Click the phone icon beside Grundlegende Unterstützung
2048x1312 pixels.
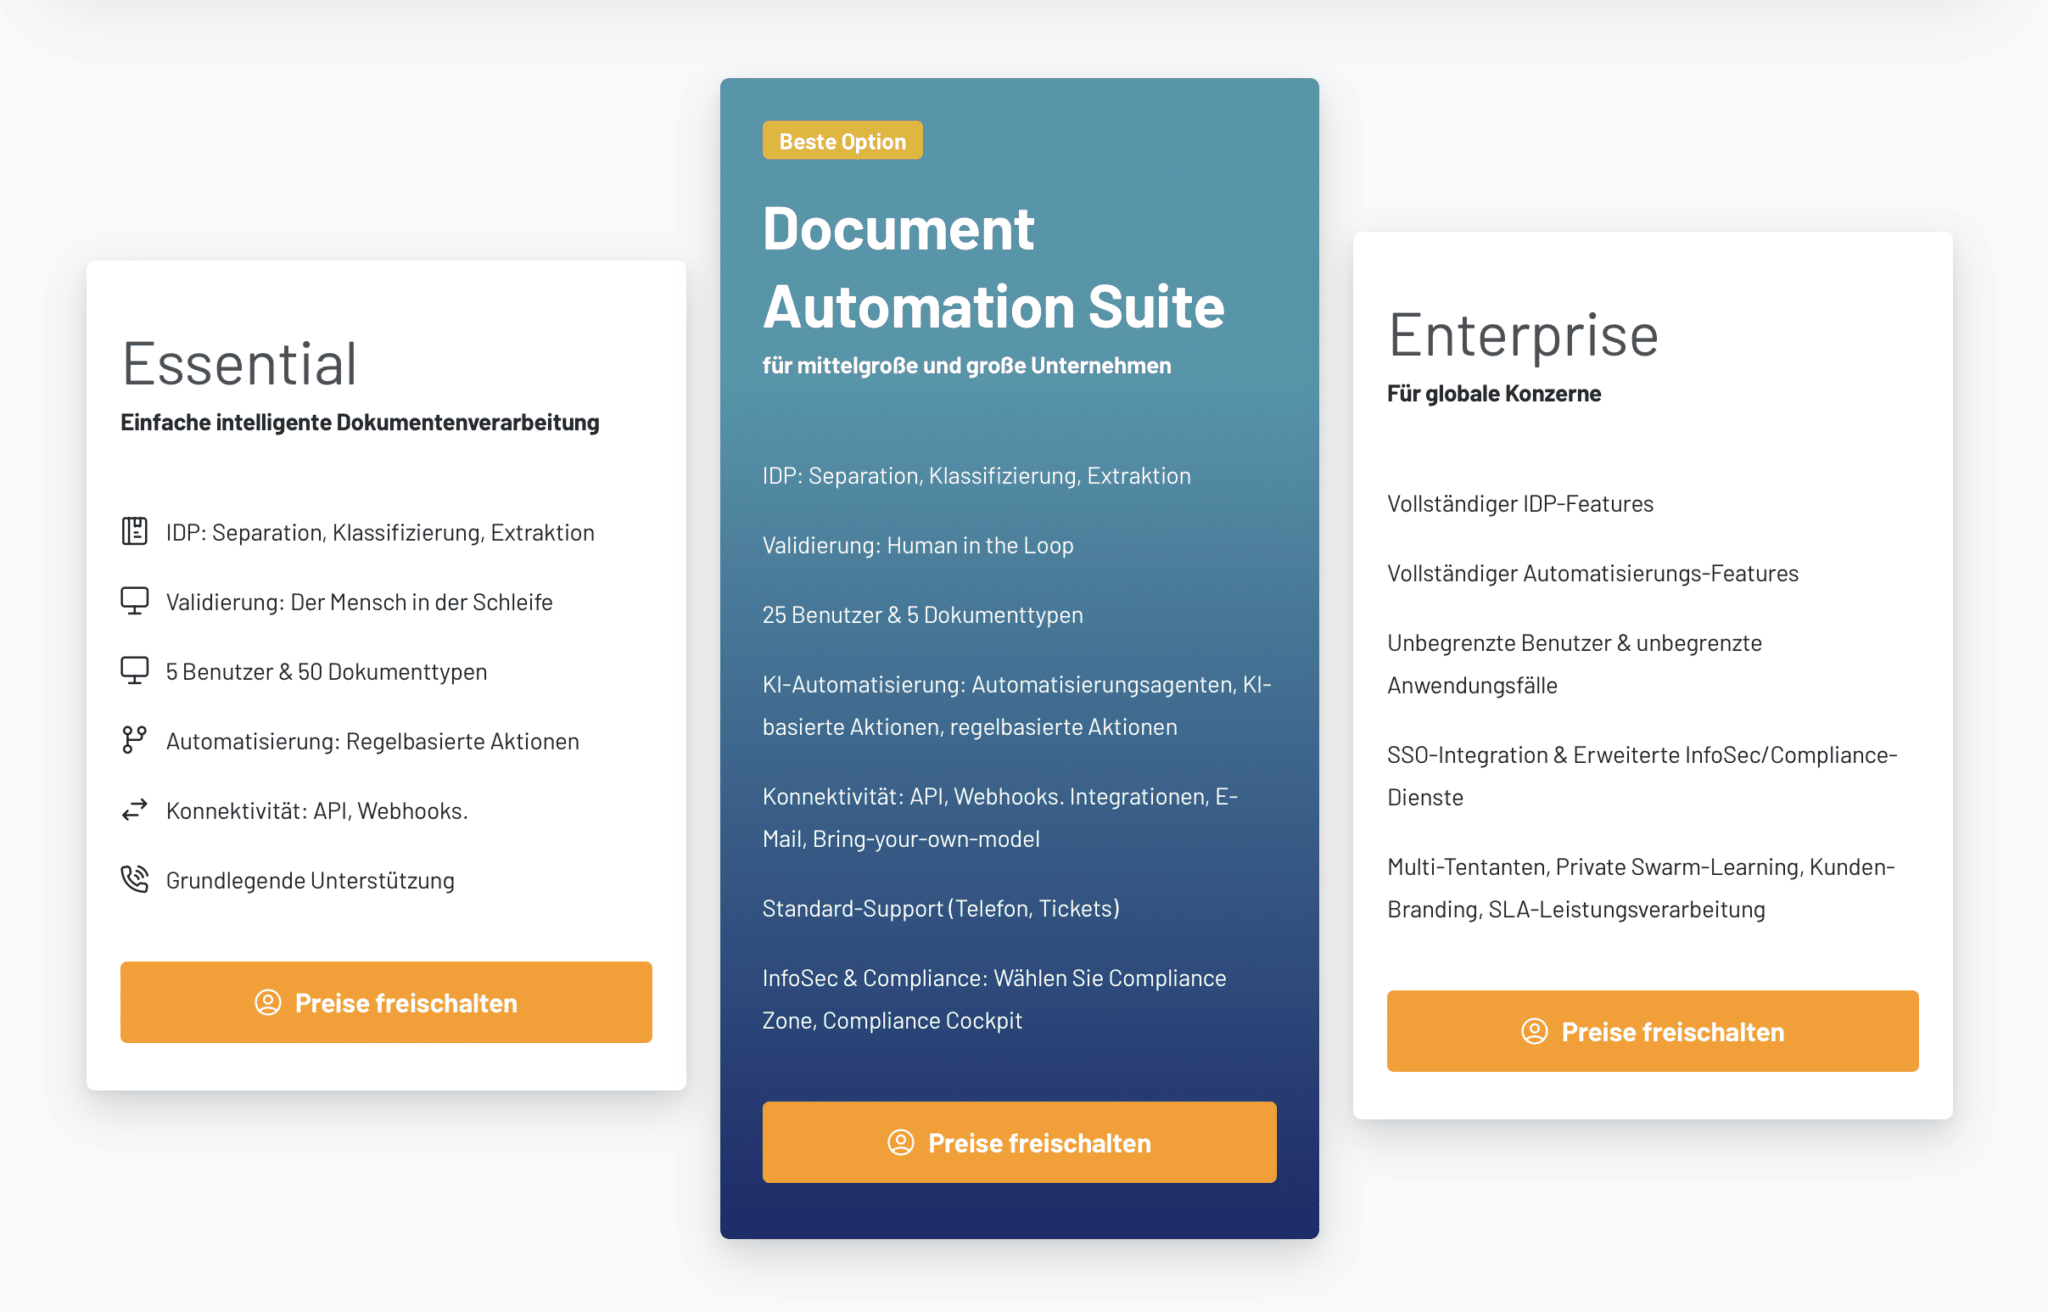(x=134, y=879)
